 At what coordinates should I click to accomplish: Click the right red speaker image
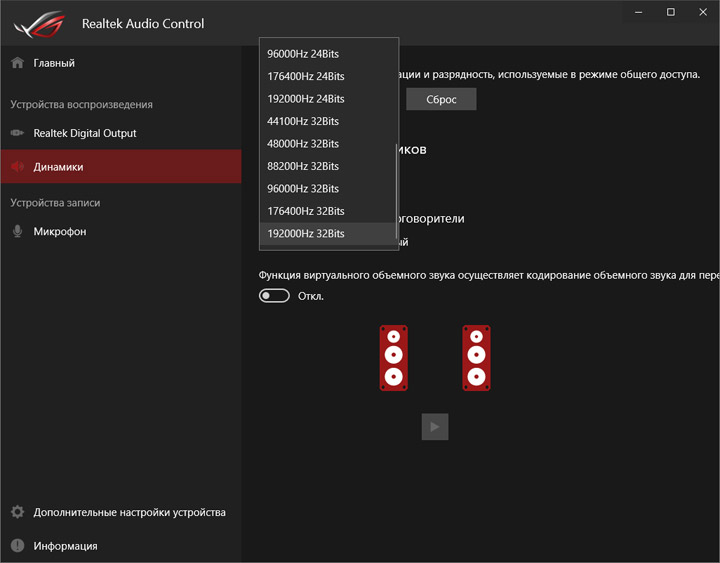pos(476,358)
